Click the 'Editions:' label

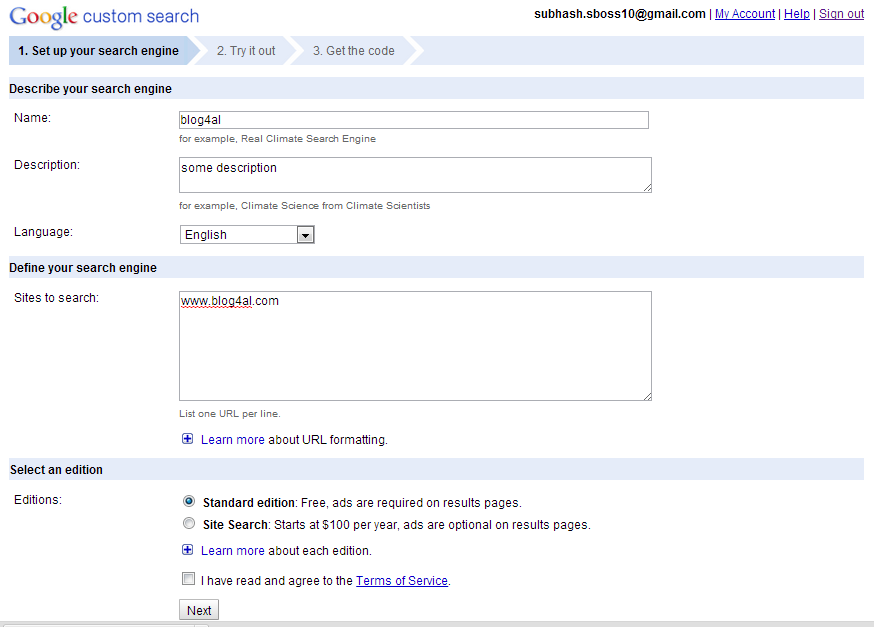click(x=38, y=500)
